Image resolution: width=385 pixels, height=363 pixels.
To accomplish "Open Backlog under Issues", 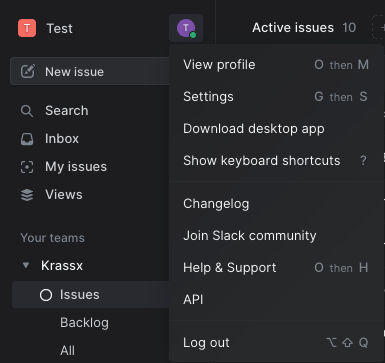I will (84, 323).
